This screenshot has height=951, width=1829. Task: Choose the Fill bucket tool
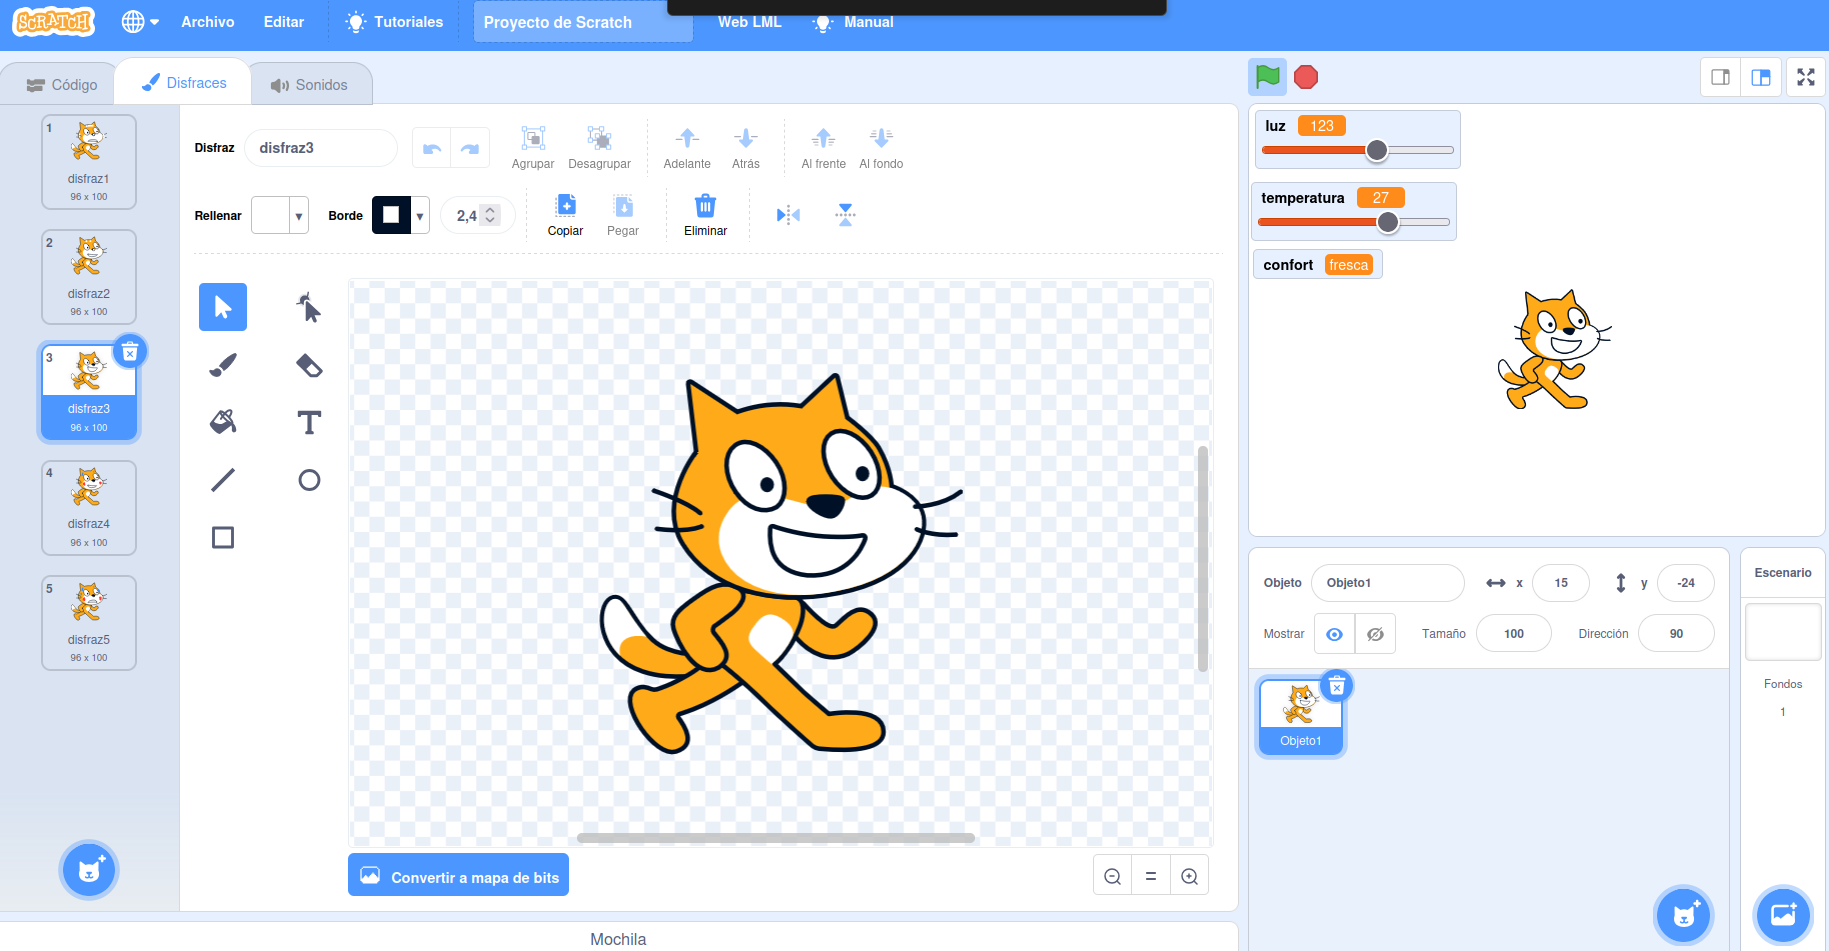[x=223, y=422]
